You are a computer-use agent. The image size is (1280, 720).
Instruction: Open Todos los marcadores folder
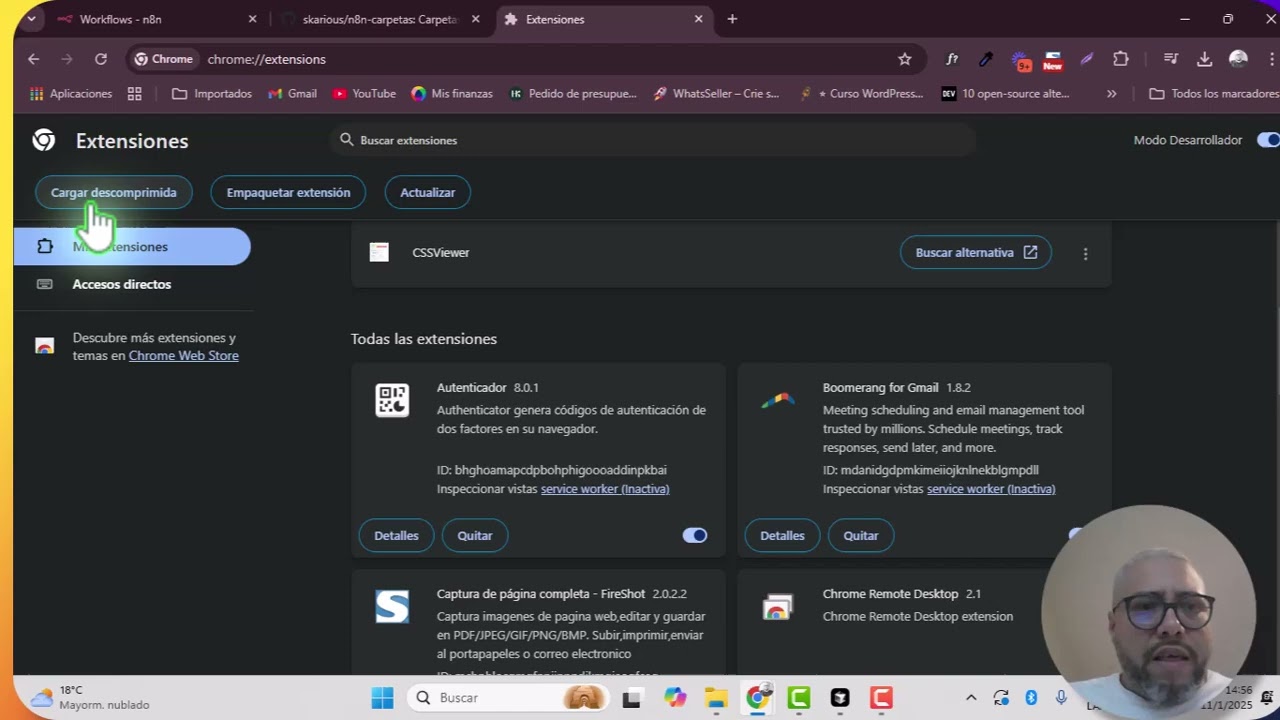click(x=1214, y=93)
